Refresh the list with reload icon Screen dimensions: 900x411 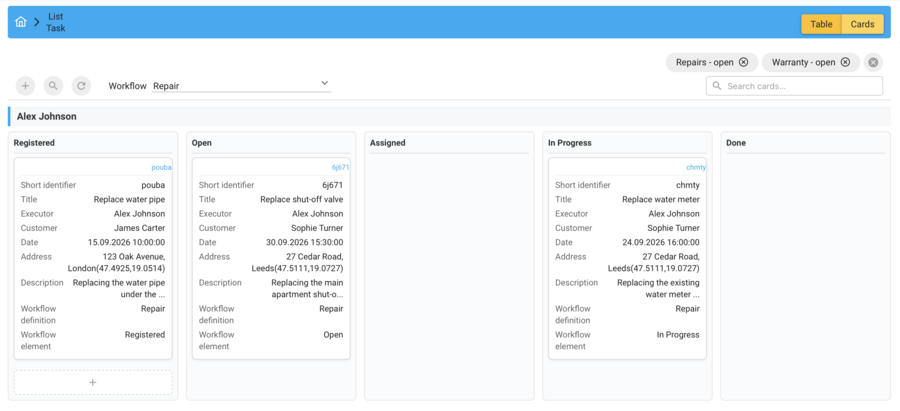(x=82, y=86)
